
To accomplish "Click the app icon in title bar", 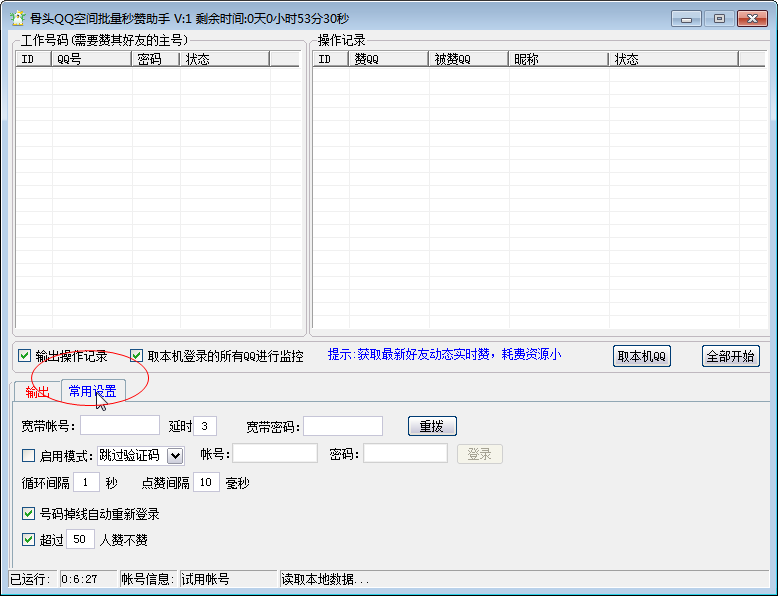I will click(x=17, y=18).
